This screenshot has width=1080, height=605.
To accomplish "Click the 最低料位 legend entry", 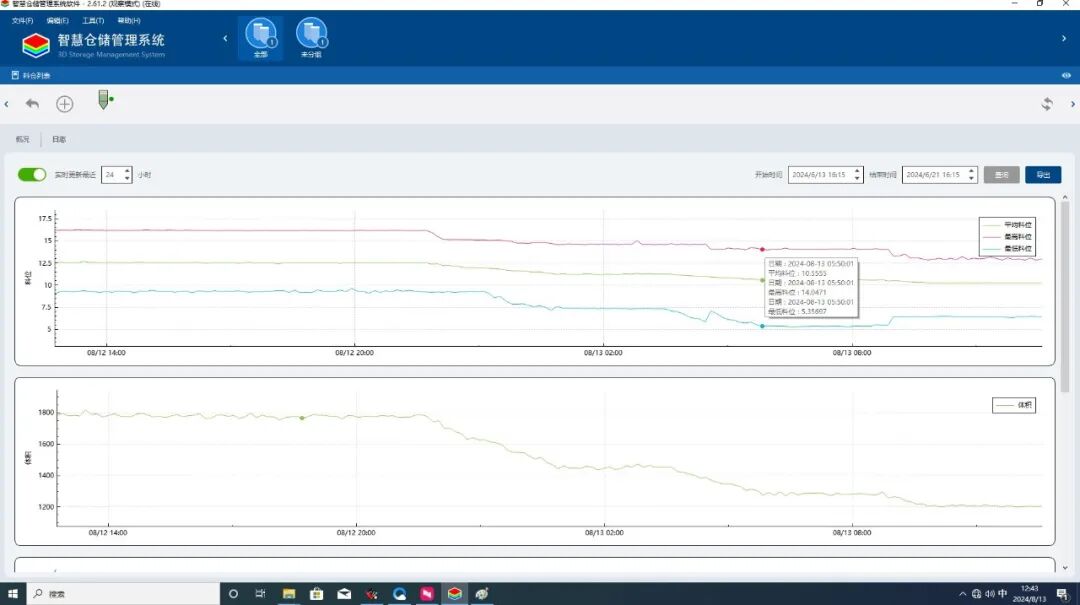I will (x=1008, y=248).
